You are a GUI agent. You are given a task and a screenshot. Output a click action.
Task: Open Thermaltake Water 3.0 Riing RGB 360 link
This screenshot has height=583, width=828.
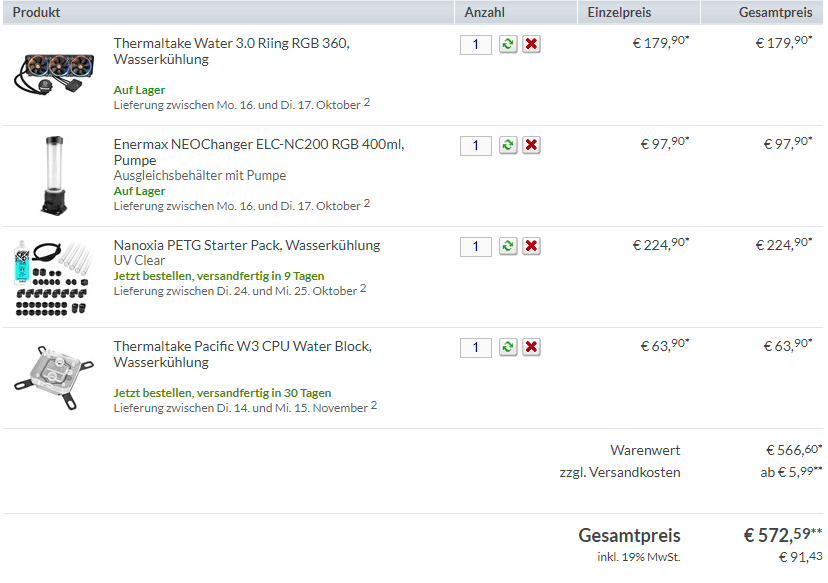coord(231,51)
